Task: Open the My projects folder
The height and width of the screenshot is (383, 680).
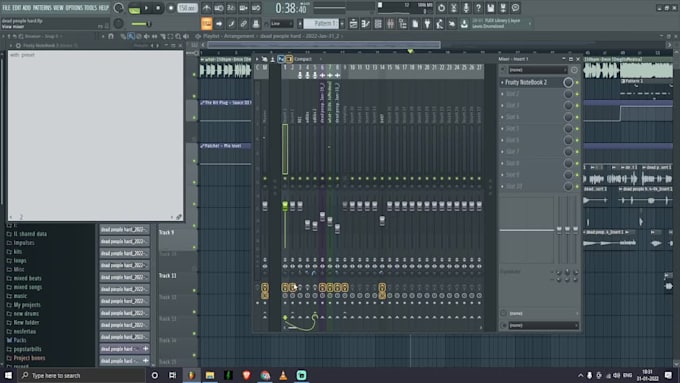Action: click(x=27, y=305)
